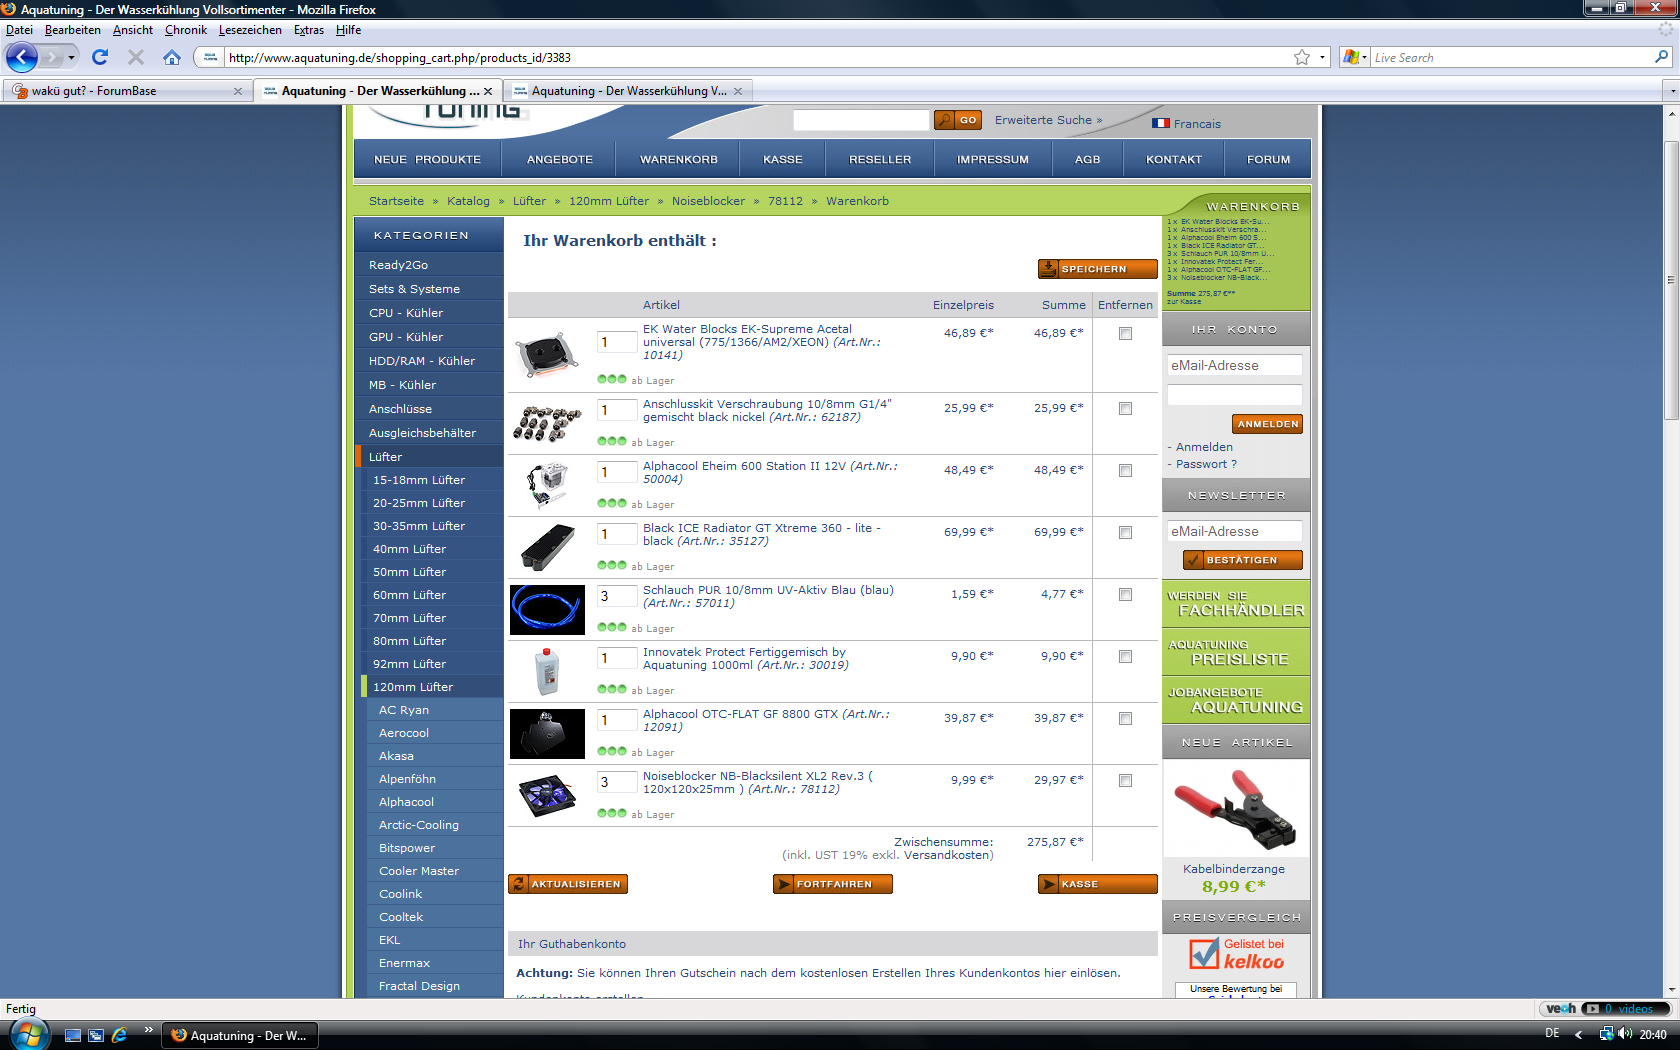This screenshot has height=1050, width=1680.
Task: Open the Chronik menu
Action: [x=185, y=30]
